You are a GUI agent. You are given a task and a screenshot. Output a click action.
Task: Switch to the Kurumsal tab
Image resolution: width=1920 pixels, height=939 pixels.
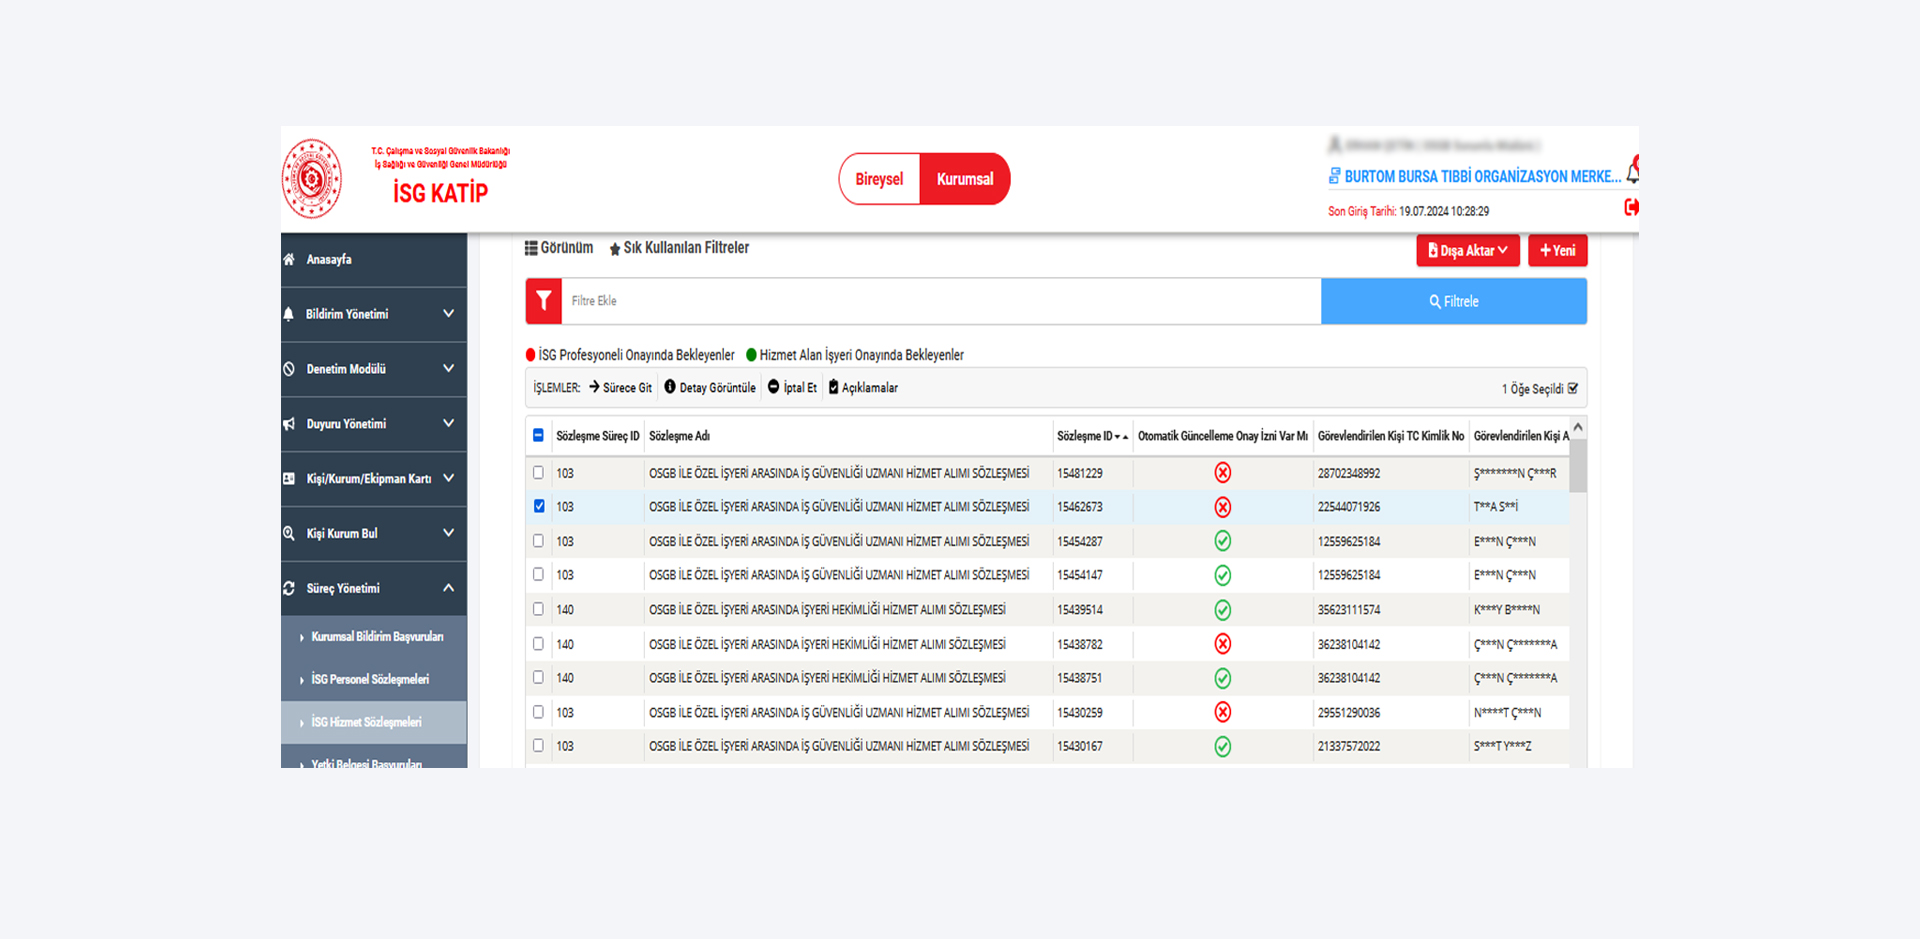click(x=965, y=179)
